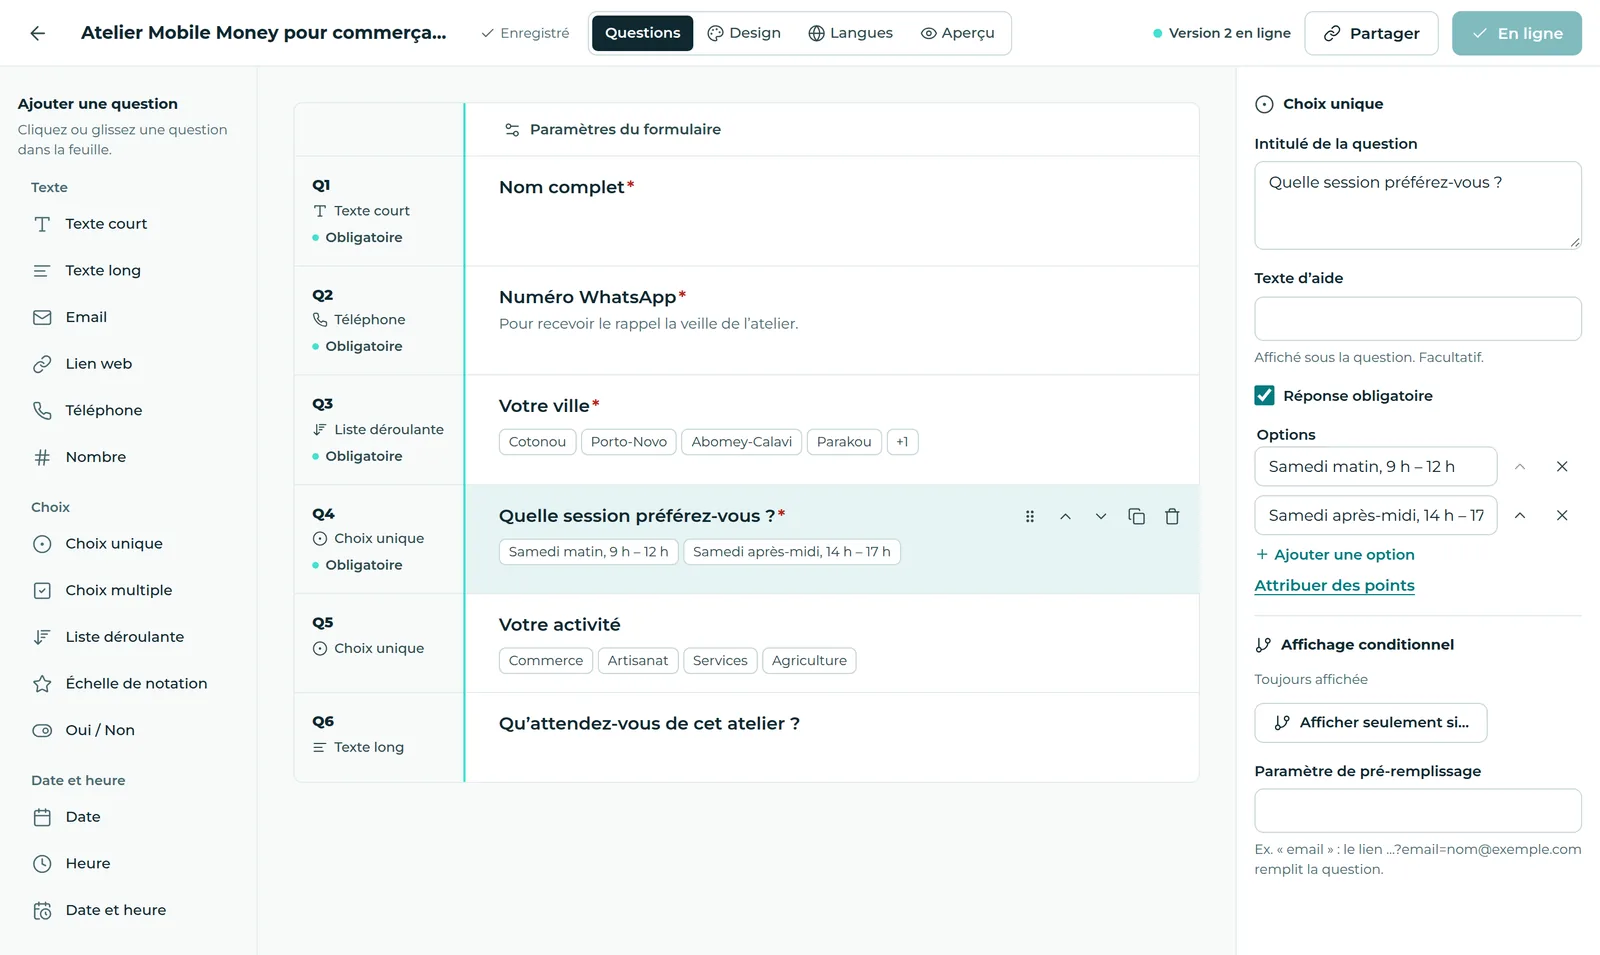The width and height of the screenshot is (1600, 955).
Task: Click Afficher seulement si… button
Action: click(1370, 723)
